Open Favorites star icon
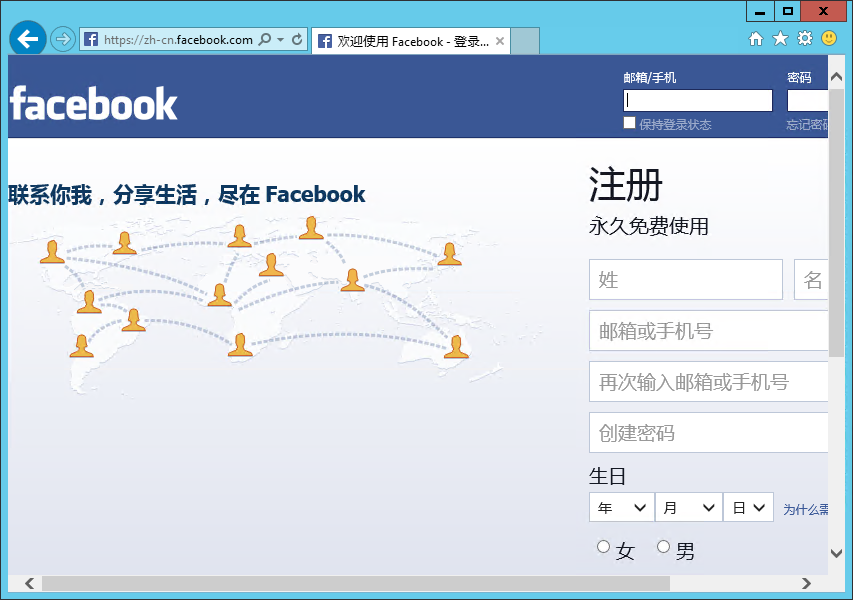 point(780,39)
